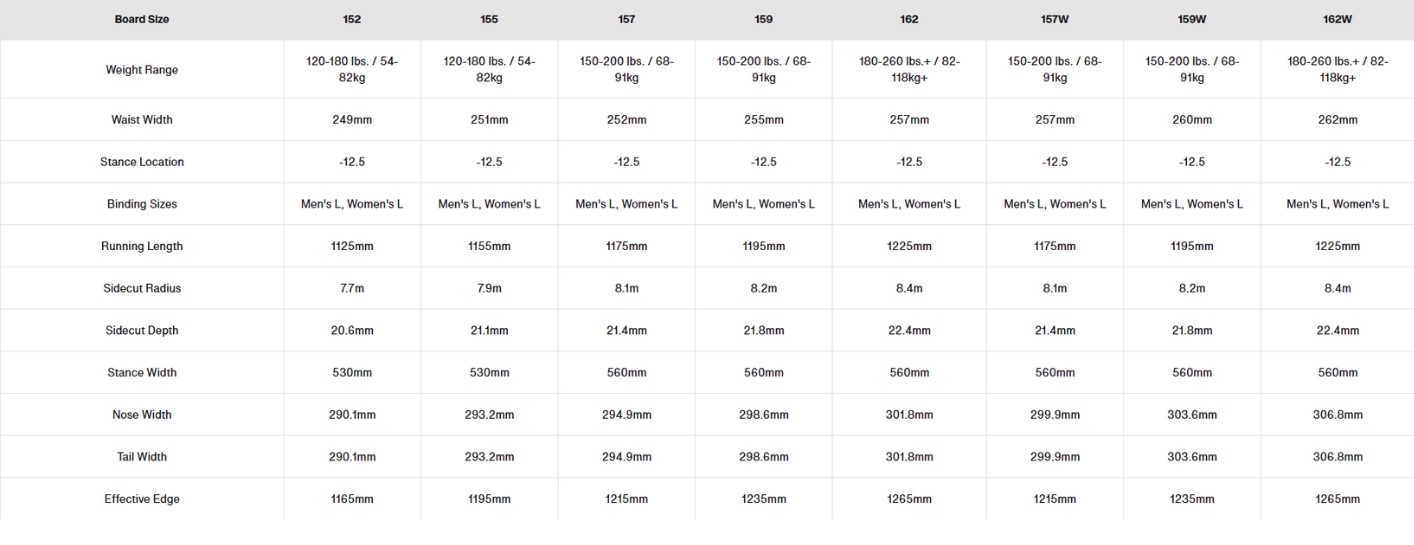Viewport: 1414px width, 545px height.
Task: Select the 262mm waist width cell
Action: pos(1337,120)
